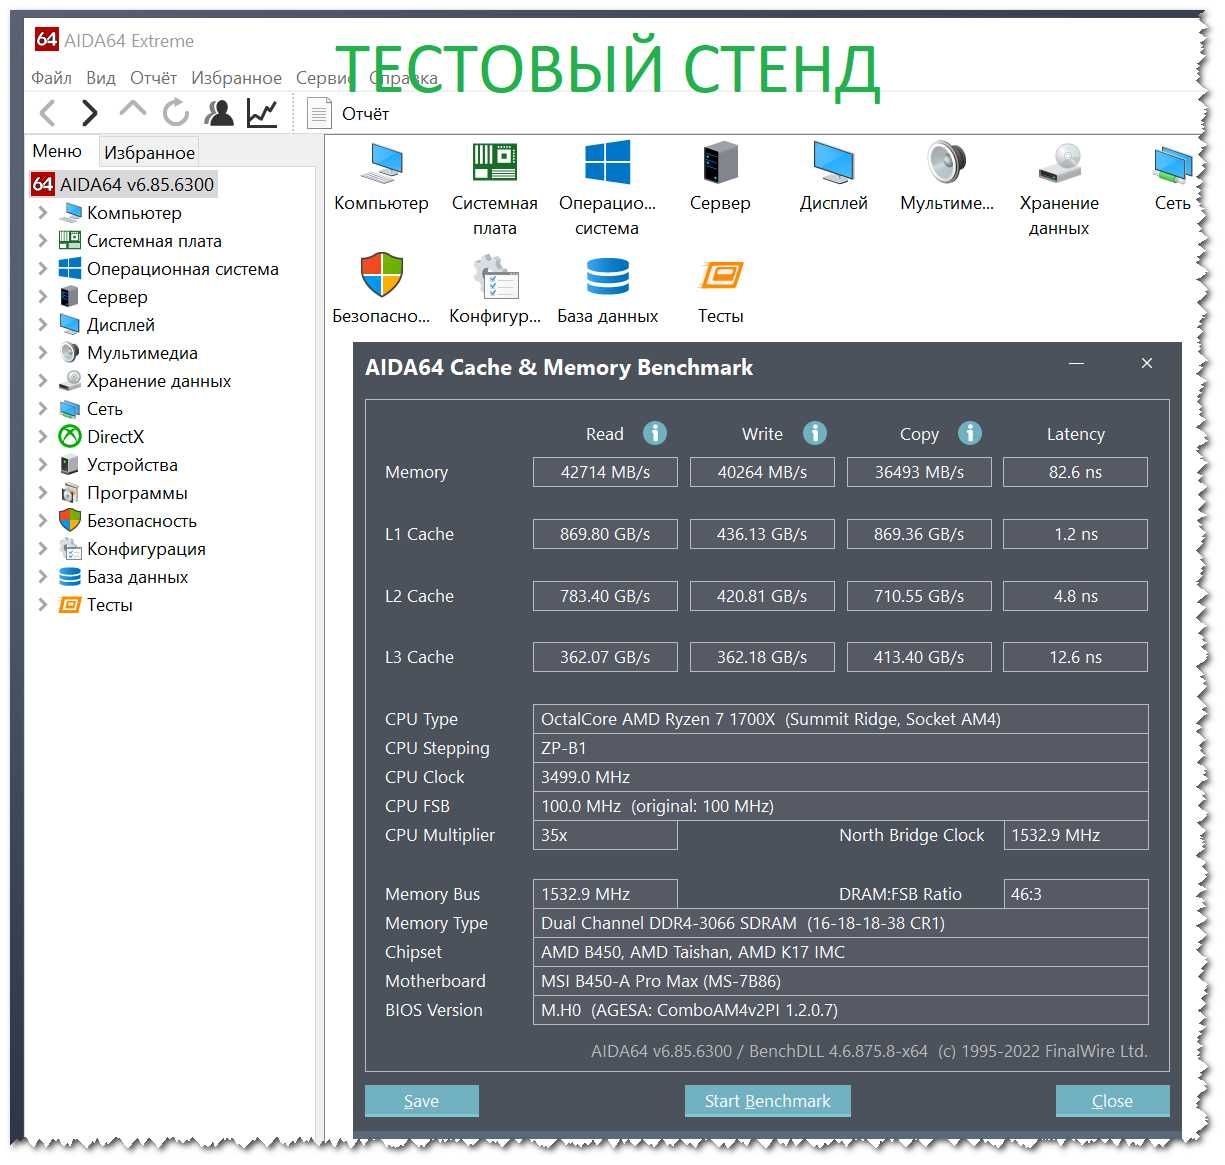Select Безопасность in the tree
Screen dimensions: 1225x1165
pos(141,520)
